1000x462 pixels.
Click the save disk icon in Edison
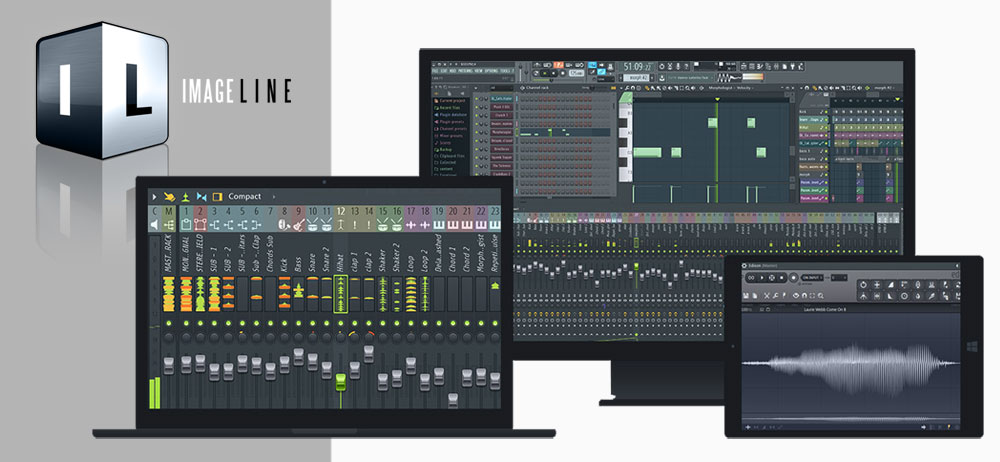(x=746, y=295)
